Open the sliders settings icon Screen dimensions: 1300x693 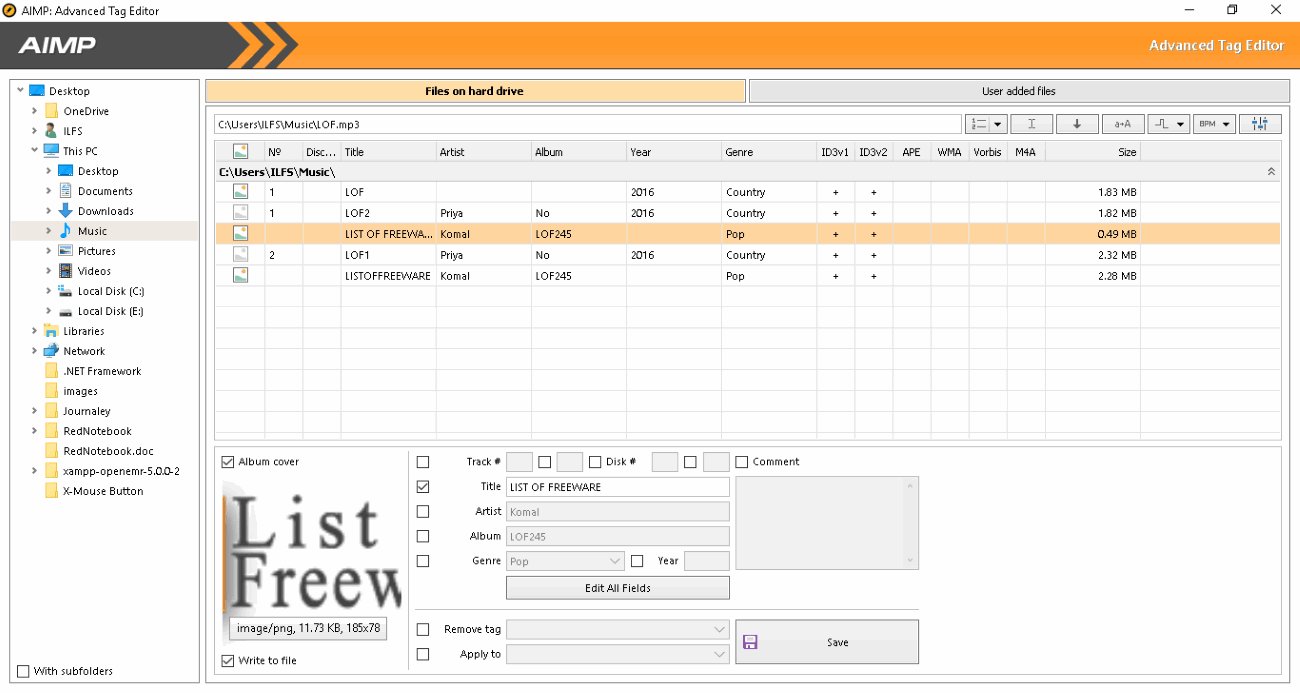point(1260,124)
